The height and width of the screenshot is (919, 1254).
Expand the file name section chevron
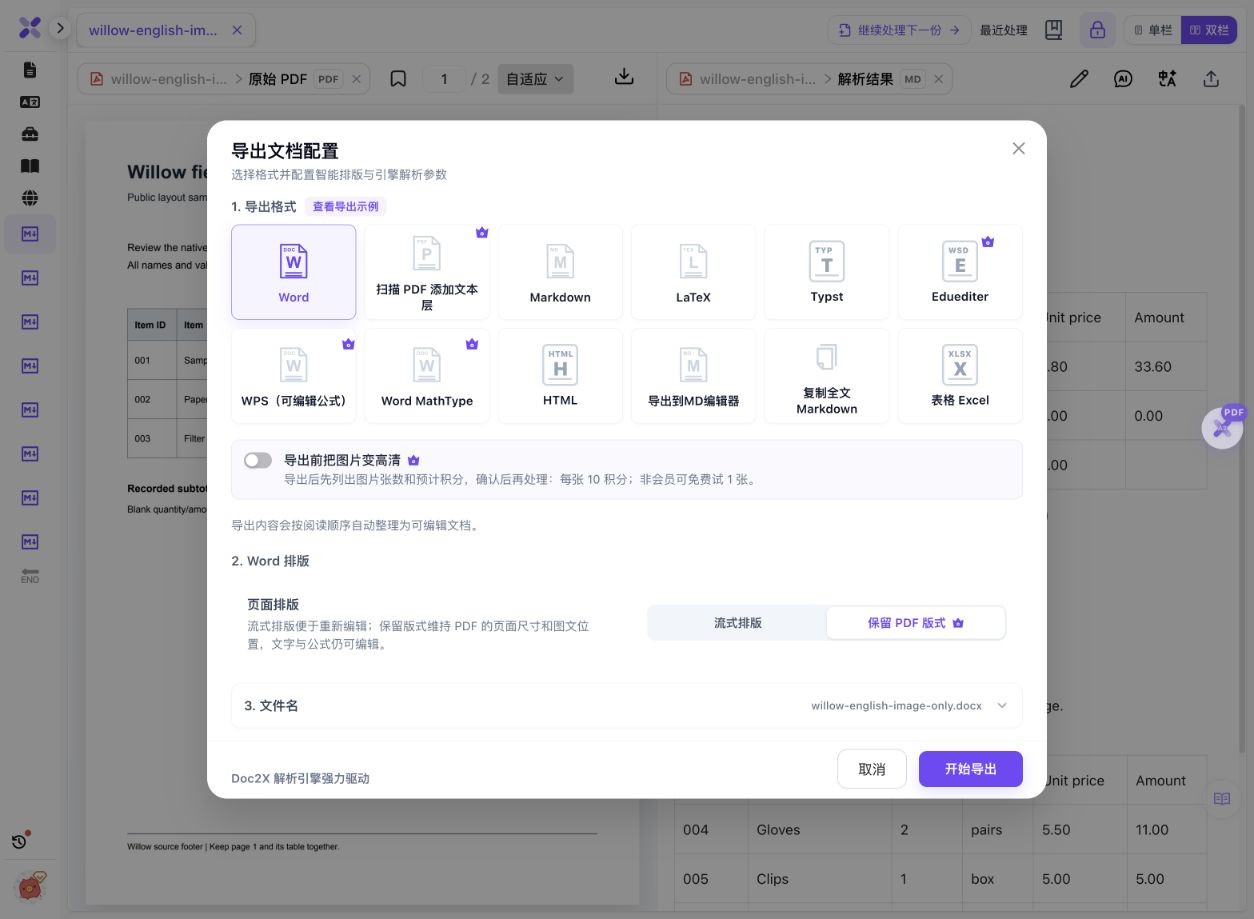(1002, 706)
